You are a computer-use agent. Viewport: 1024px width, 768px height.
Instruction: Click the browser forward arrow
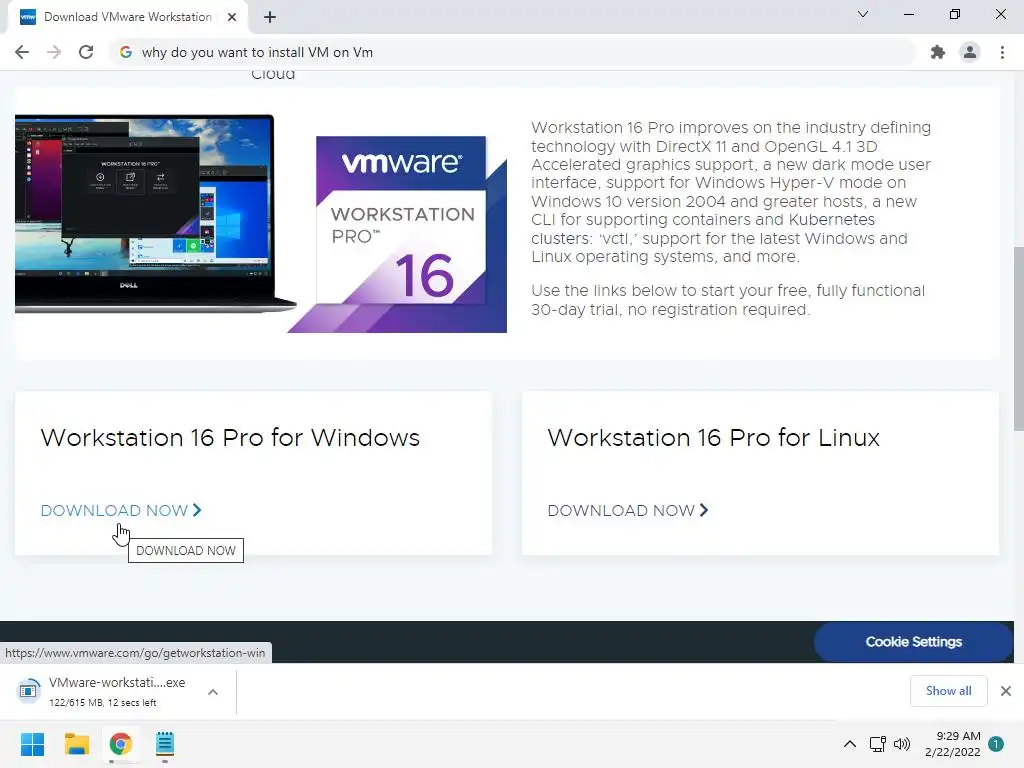54,52
